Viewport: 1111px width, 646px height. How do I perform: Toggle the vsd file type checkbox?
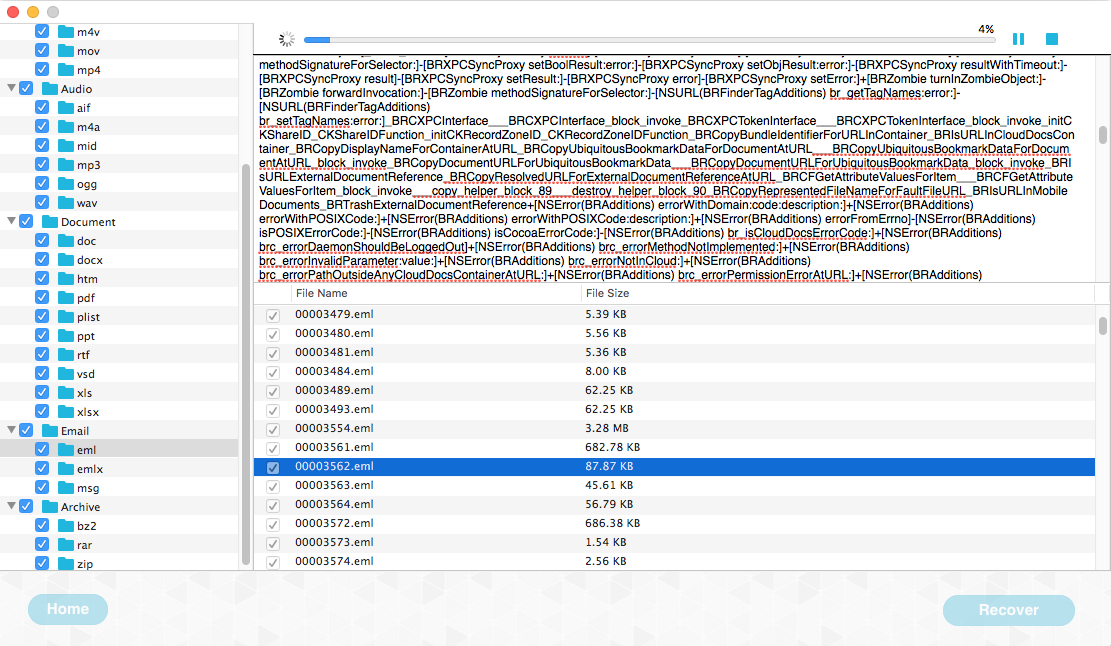tap(42, 373)
